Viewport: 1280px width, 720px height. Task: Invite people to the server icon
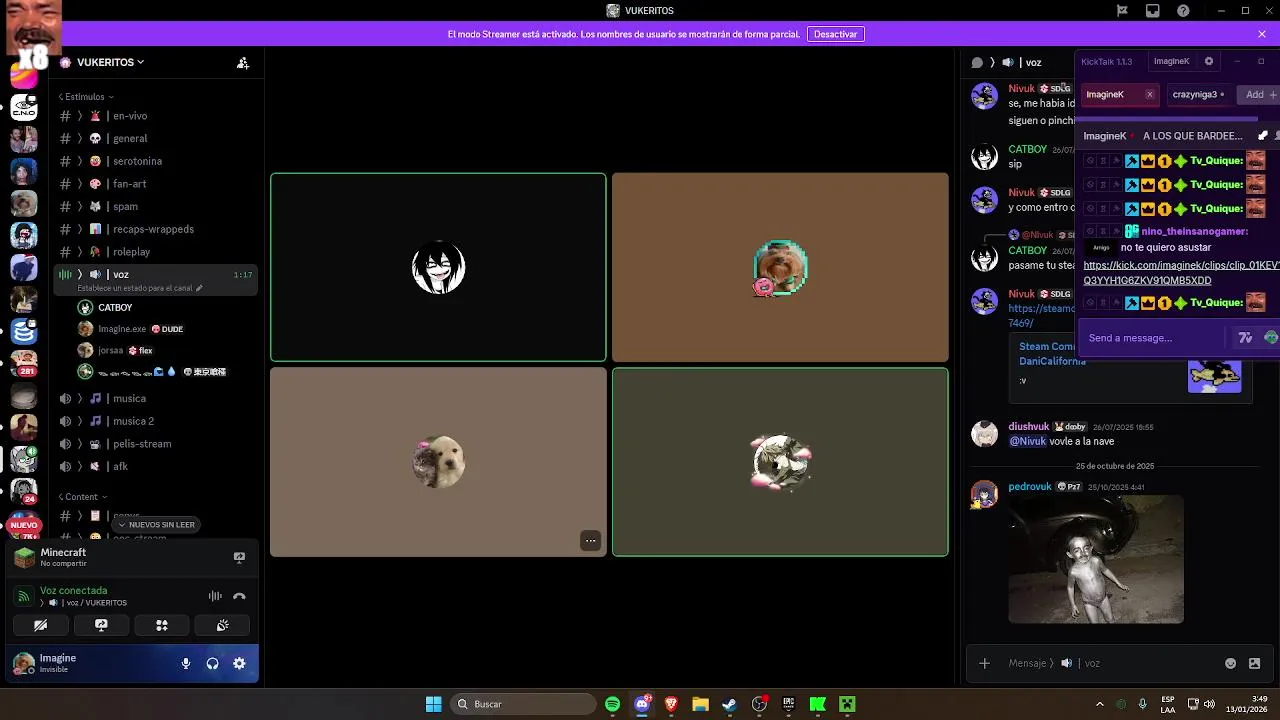coord(243,62)
